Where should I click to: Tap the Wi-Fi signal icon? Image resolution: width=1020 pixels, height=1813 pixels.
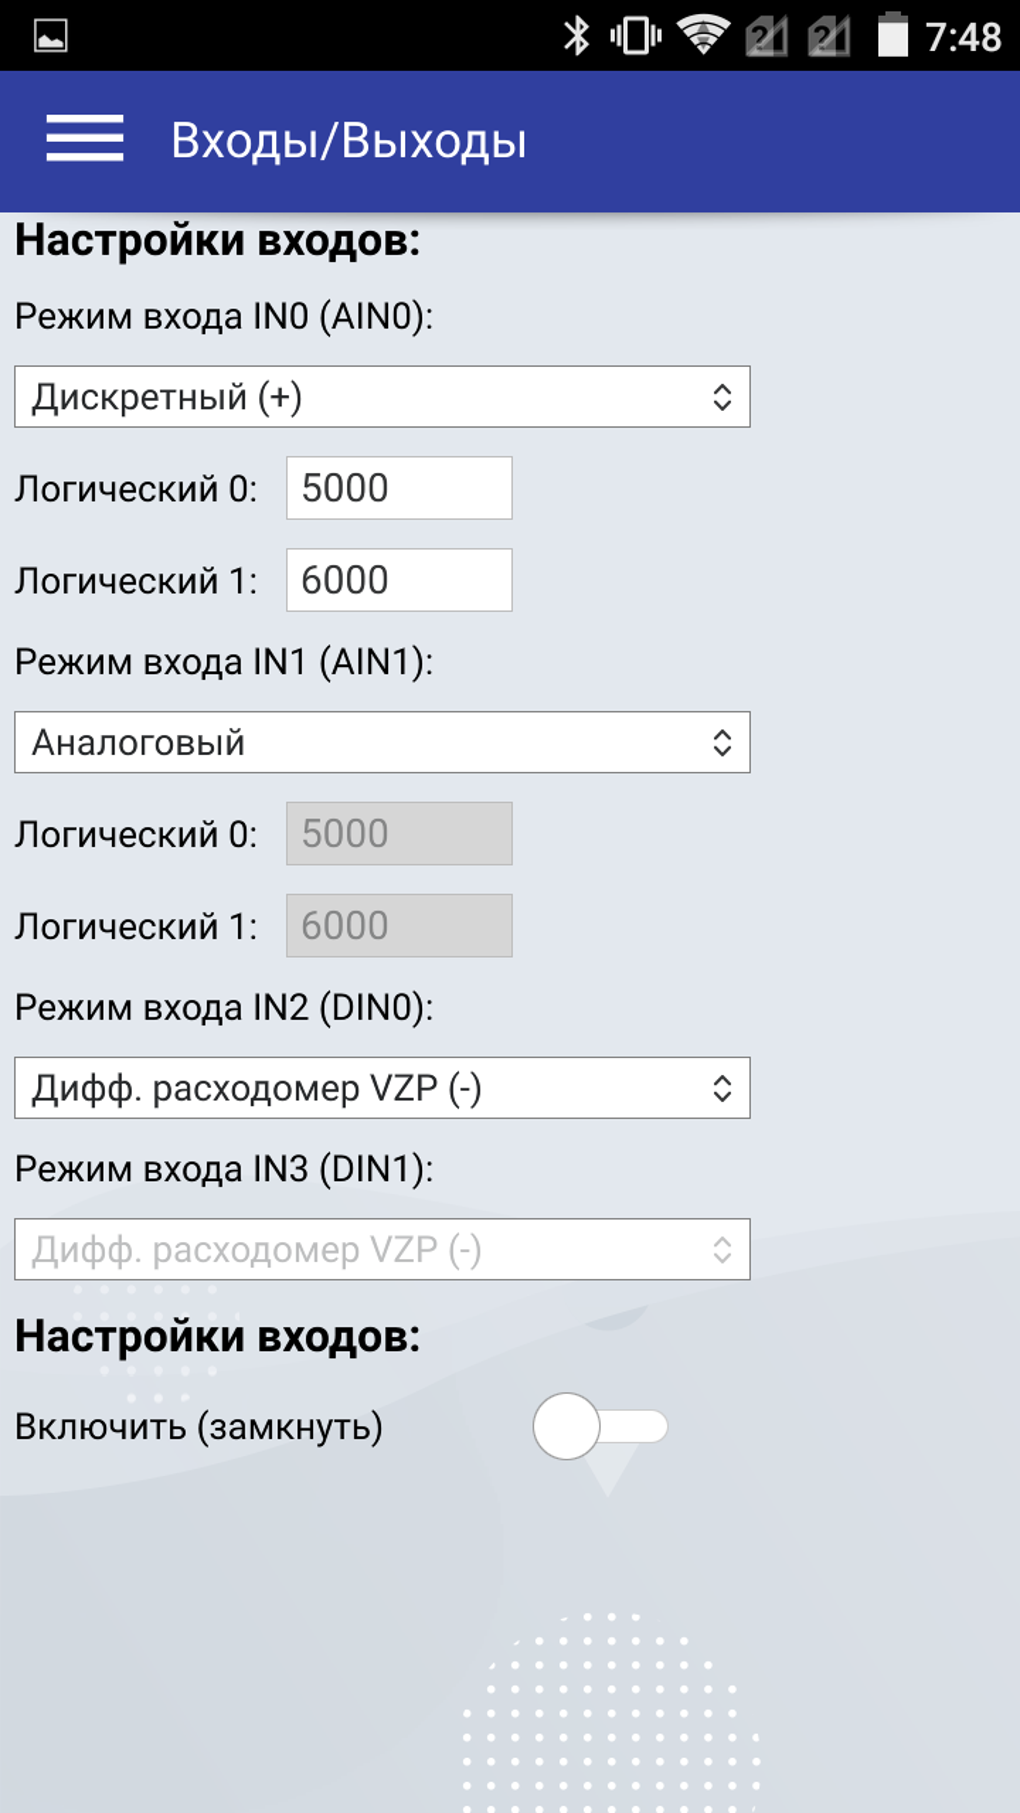click(705, 34)
